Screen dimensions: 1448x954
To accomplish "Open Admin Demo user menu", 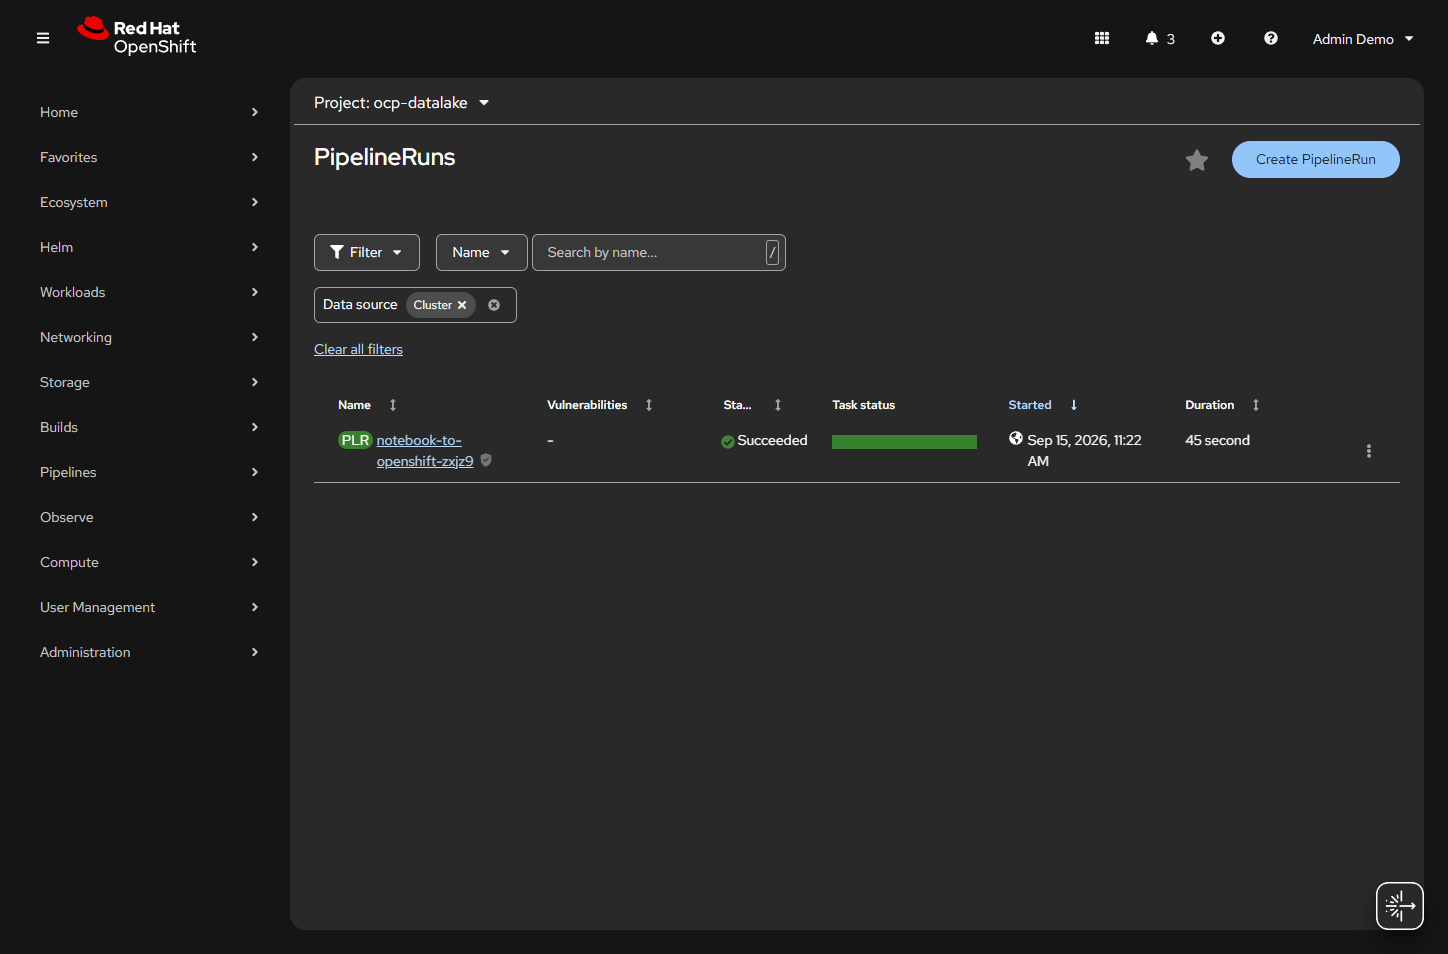I will click(x=1363, y=39).
